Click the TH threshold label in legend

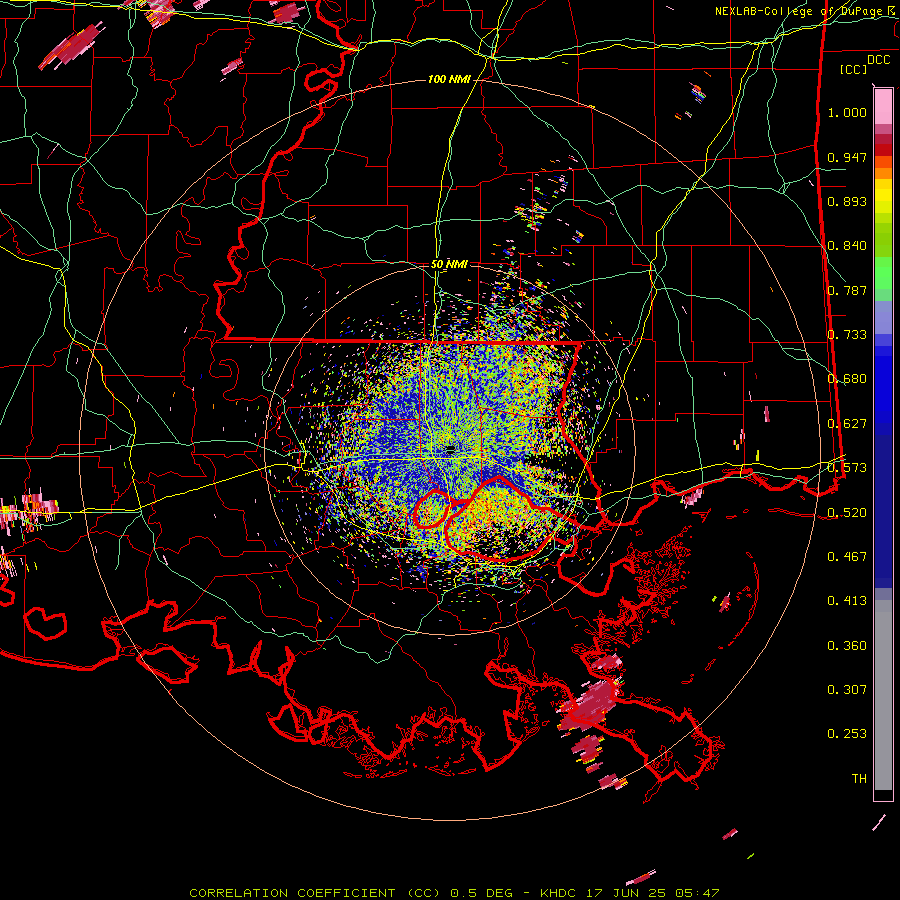(x=859, y=779)
